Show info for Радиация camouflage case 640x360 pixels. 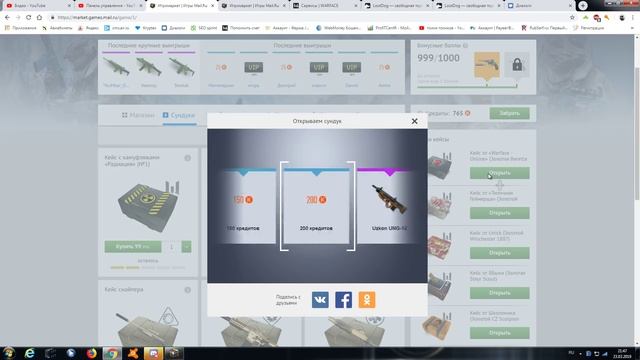pyautogui.click(x=188, y=158)
